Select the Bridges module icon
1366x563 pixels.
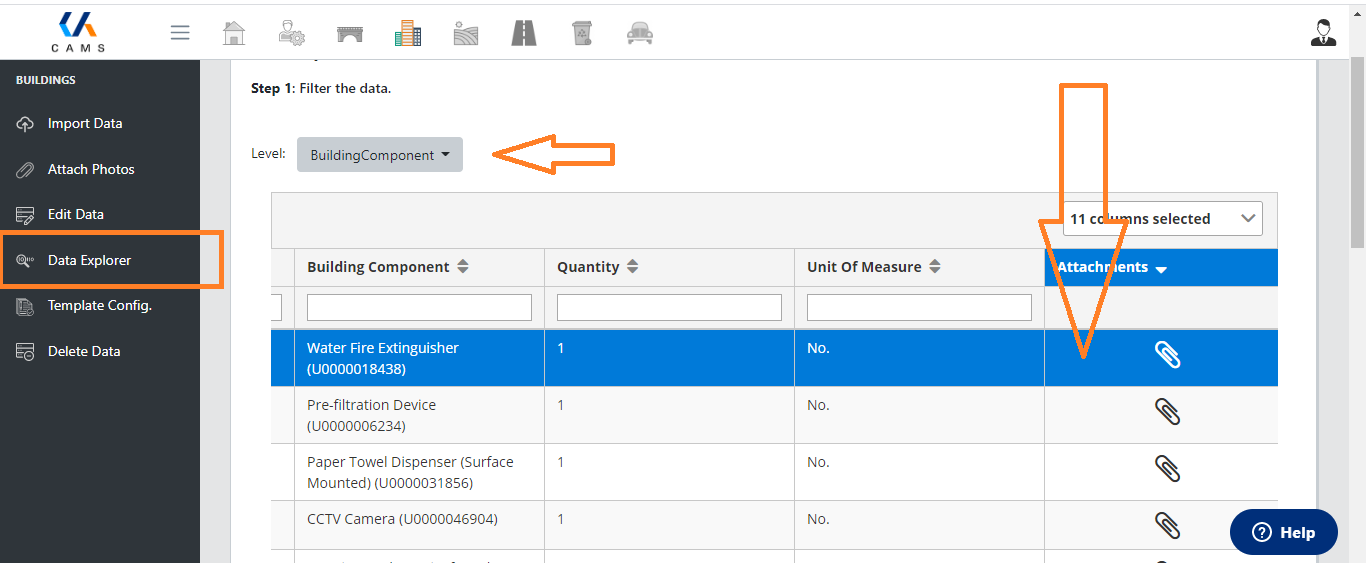pyautogui.click(x=350, y=33)
